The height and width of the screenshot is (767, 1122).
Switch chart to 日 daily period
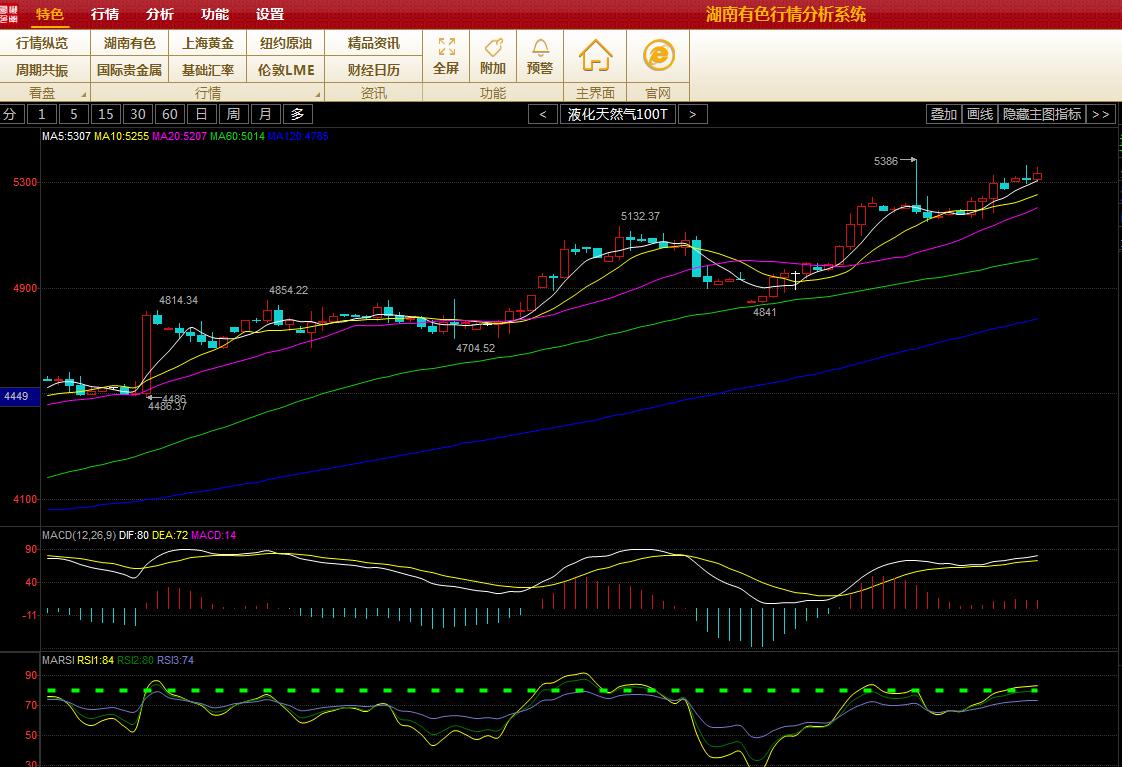point(202,114)
